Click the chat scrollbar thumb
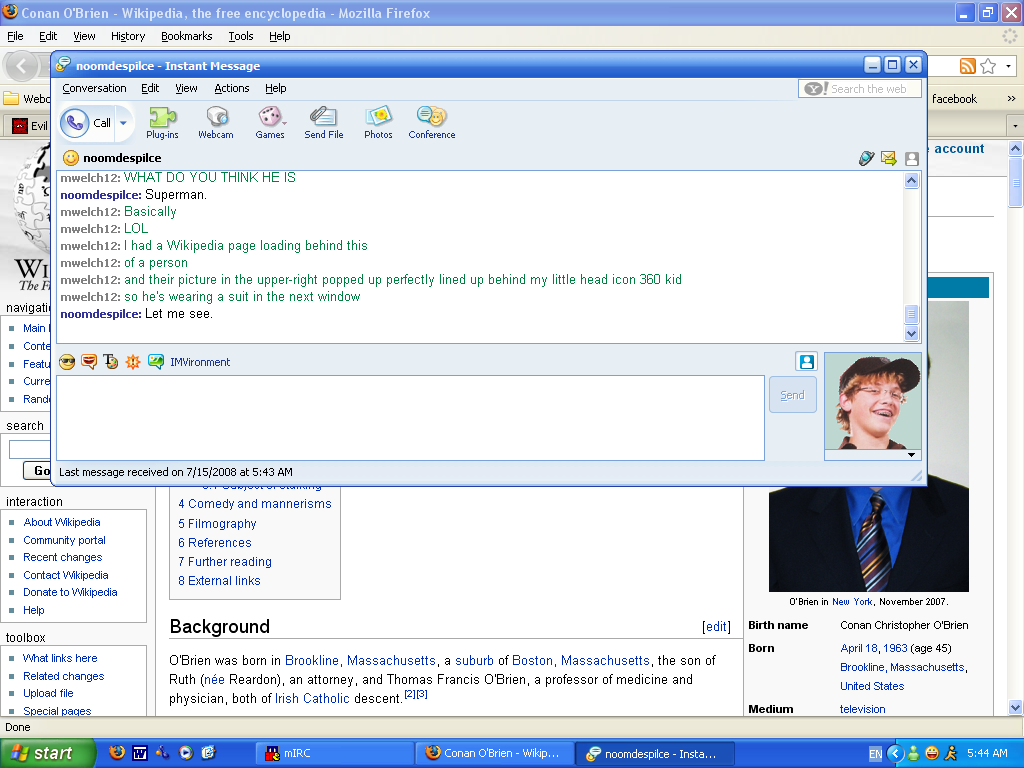This screenshot has height=768, width=1024. (912, 314)
